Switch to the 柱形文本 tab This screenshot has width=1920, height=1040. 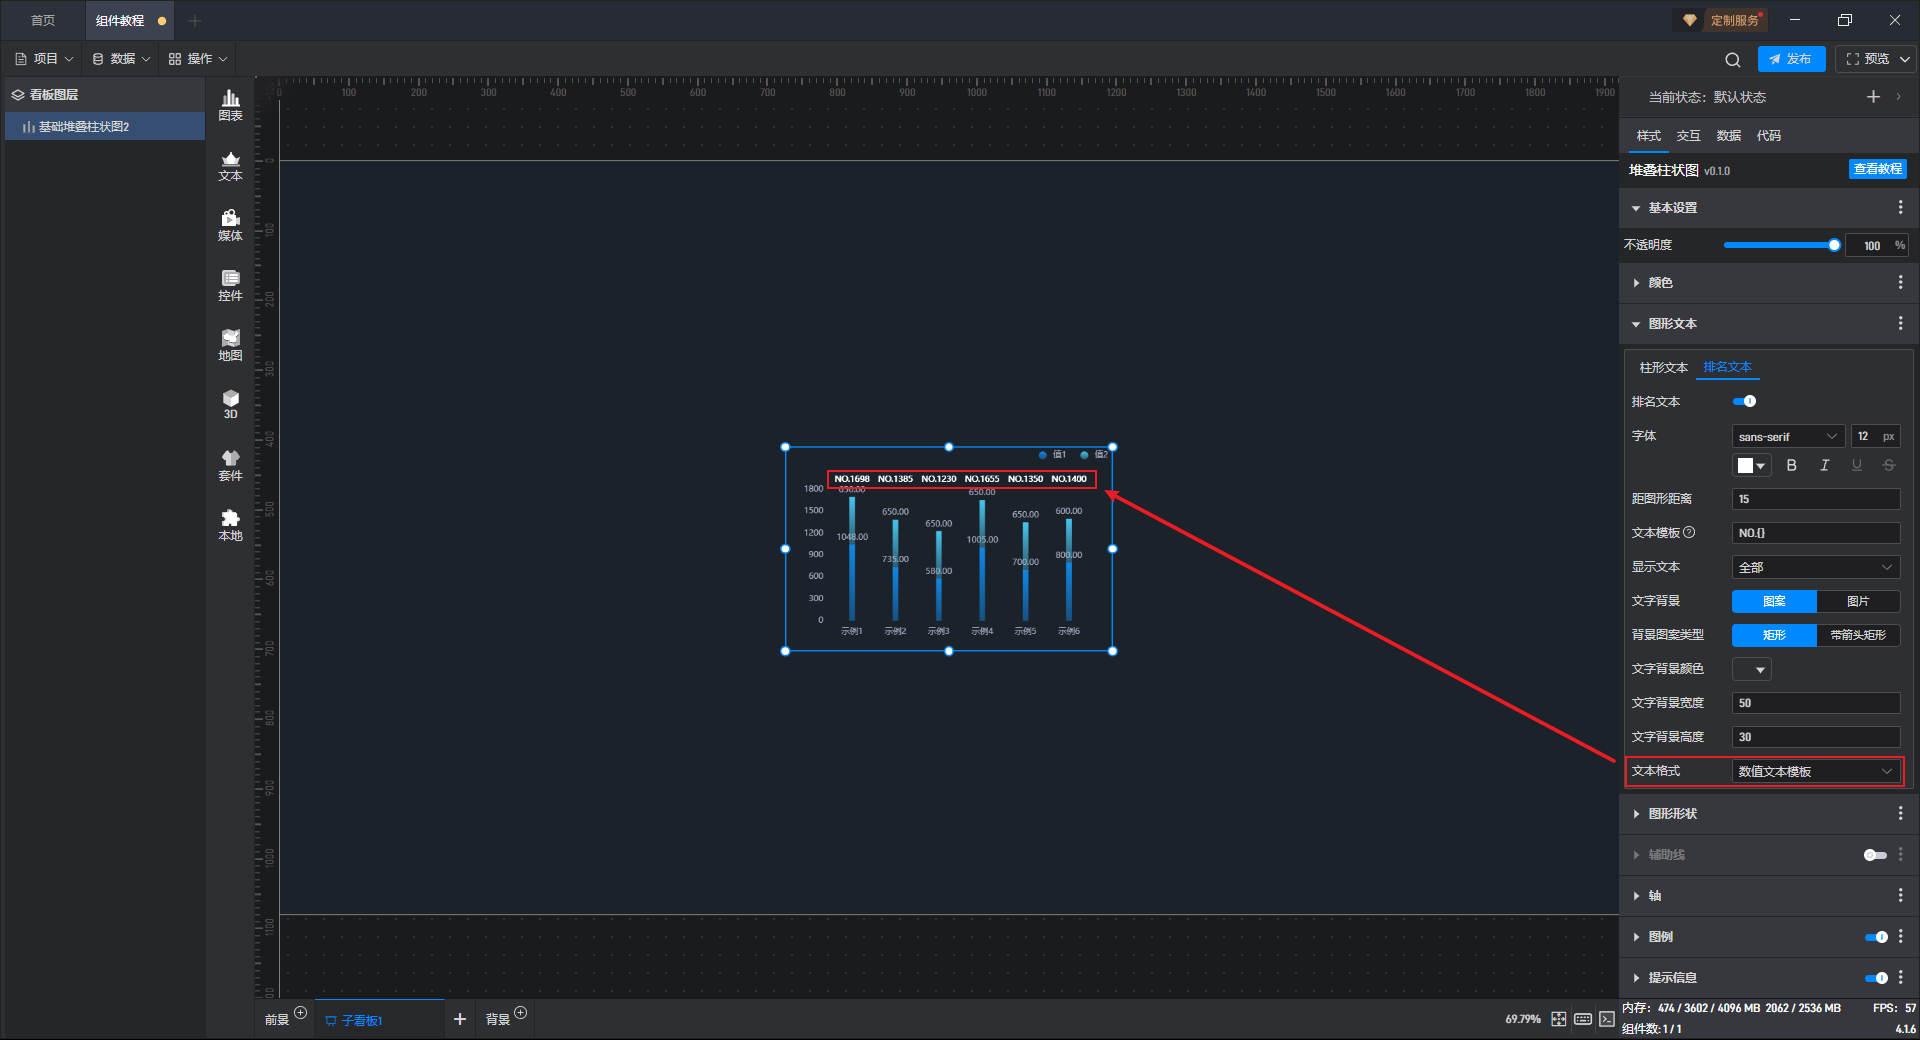[1663, 367]
